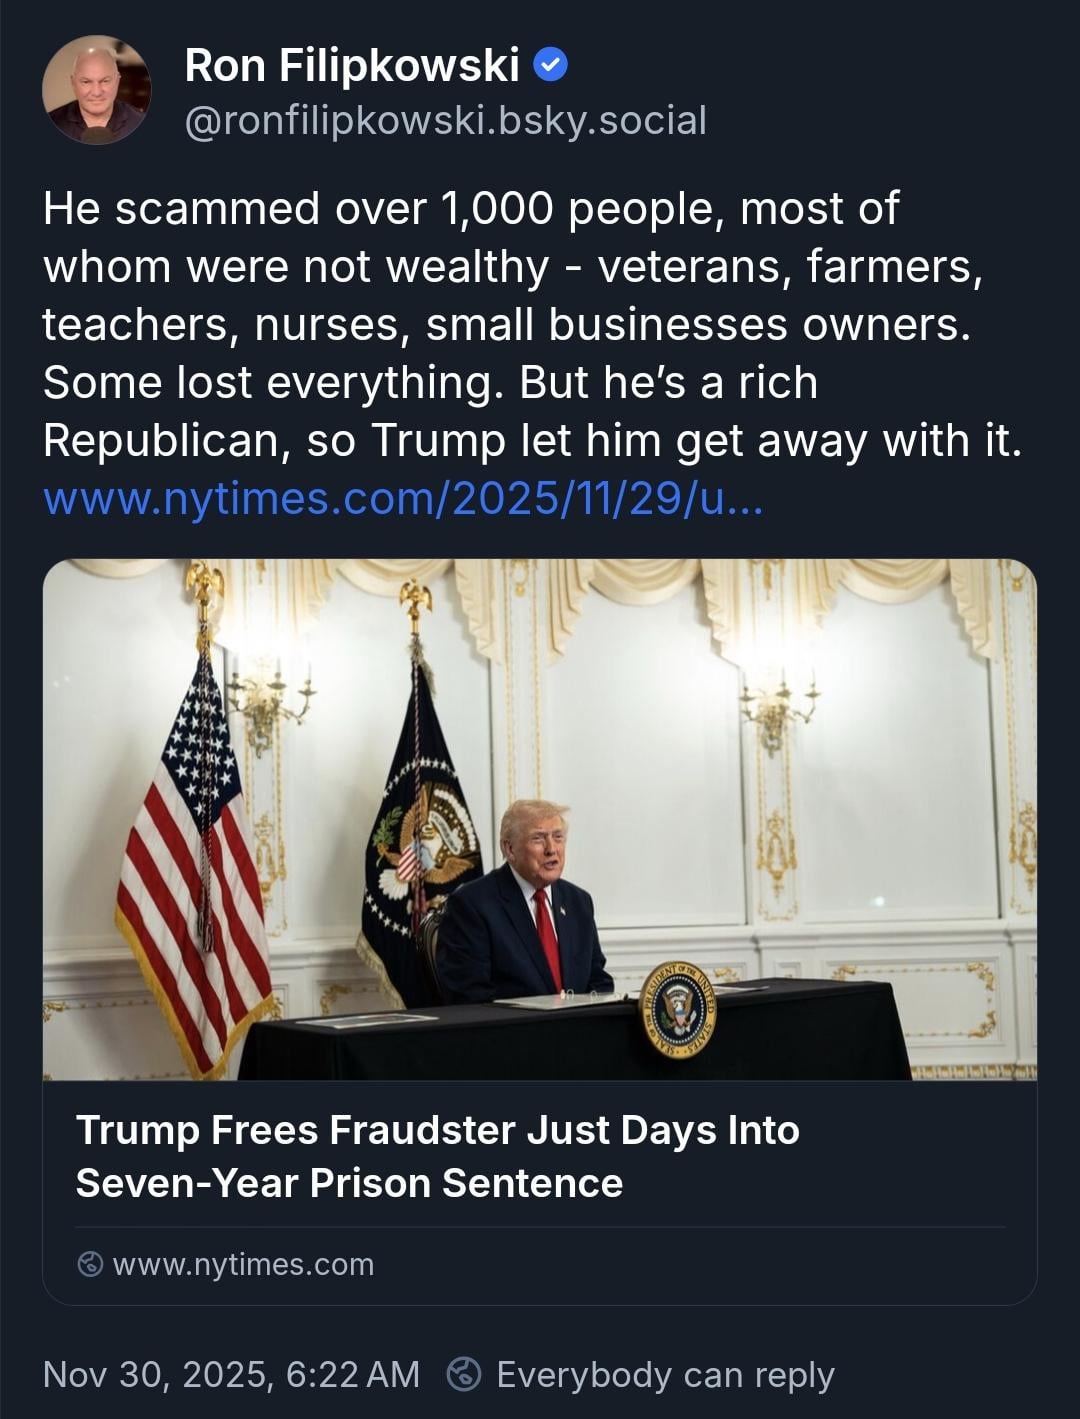Click the 'Seven-Year Prison Sentence' headline line
The height and width of the screenshot is (1419, 1080).
tap(349, 1183)
